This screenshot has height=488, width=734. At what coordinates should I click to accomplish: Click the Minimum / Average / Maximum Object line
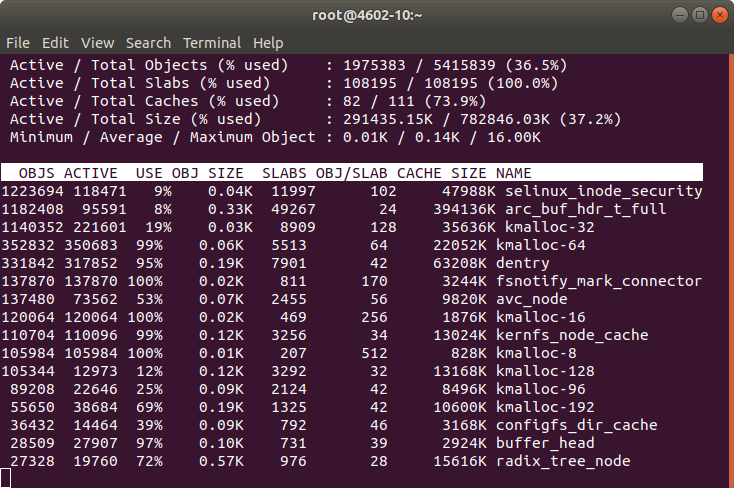click(275, 137)
